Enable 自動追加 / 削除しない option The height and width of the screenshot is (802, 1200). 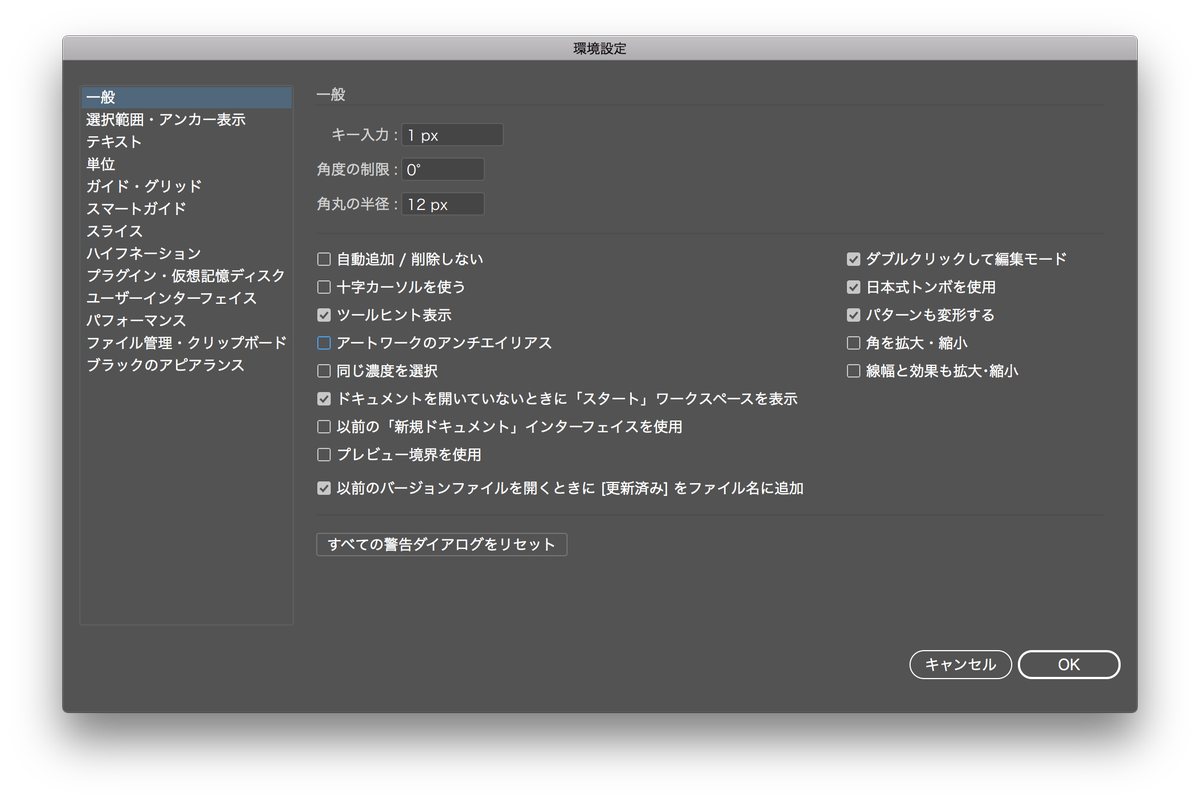(323, 258)
